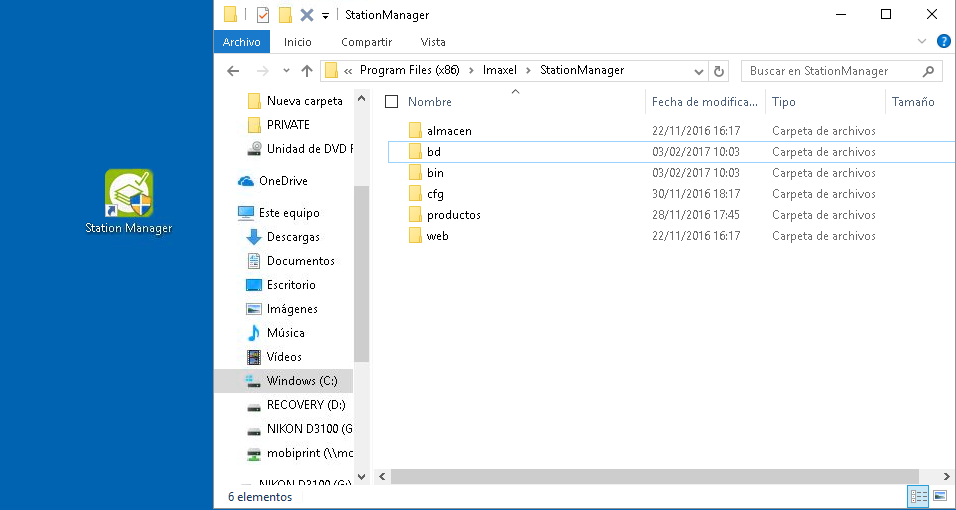
Task: Open the Archivo menu tab
Action: [x=241, y=42]
